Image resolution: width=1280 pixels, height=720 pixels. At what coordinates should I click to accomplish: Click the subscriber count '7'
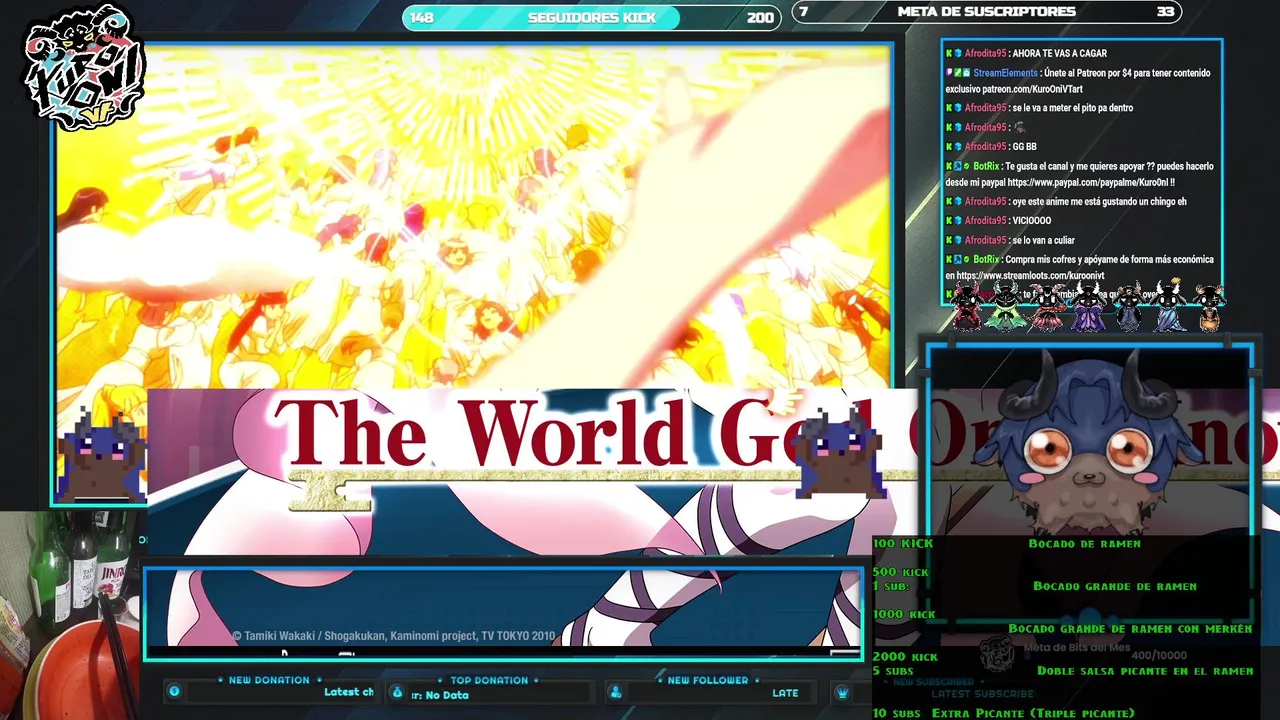(804, 12)
